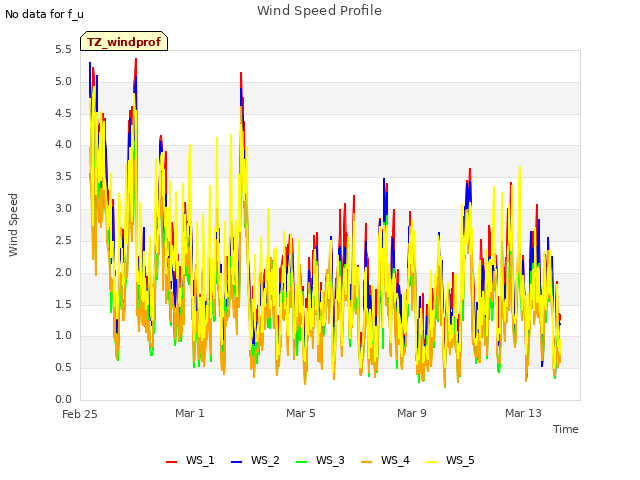Click the Mar 9 x-axis tick label

[x=412, y=413]
